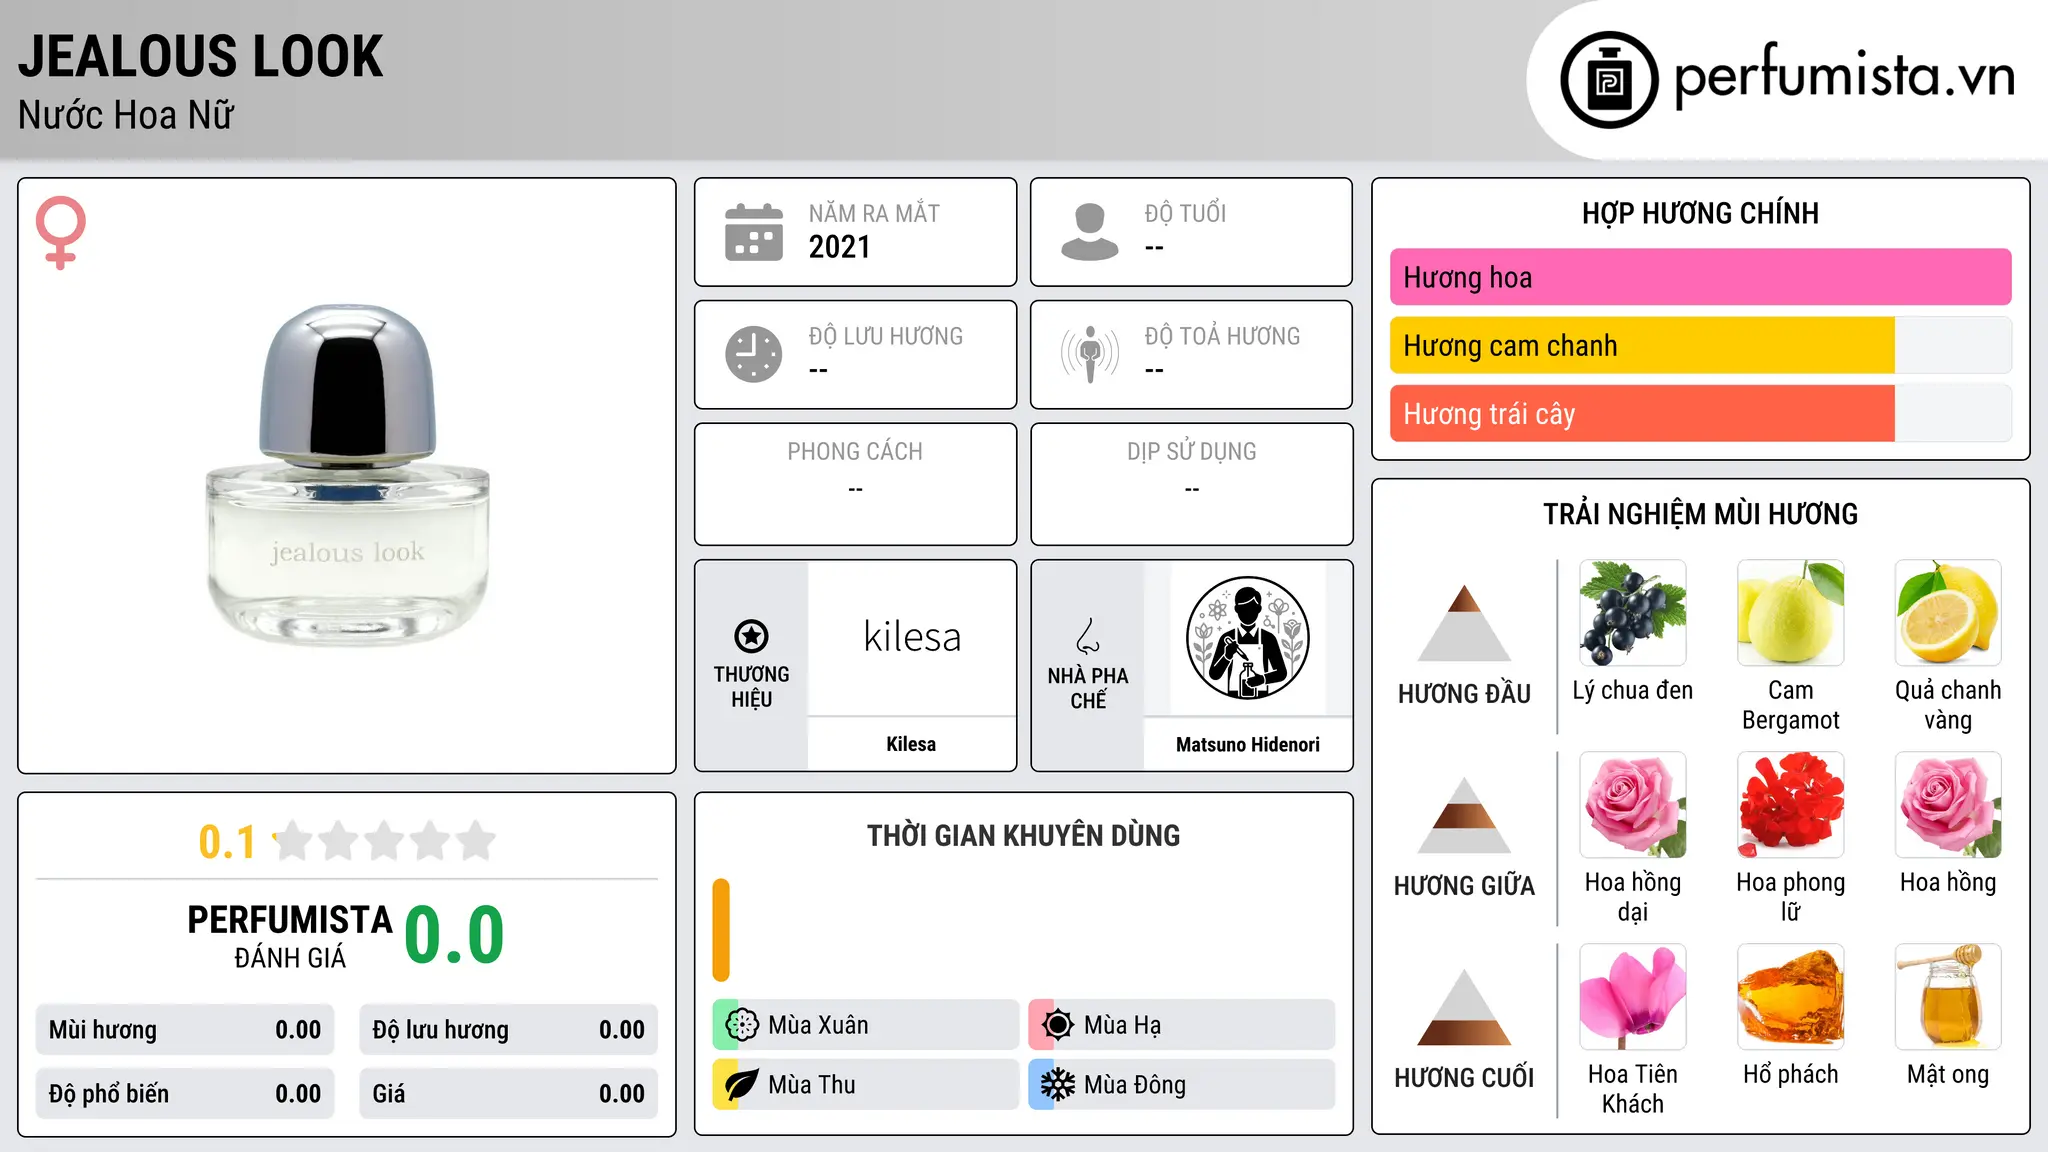Viewport: 2048px width, 1152px height.
Task: Open the perfumista.vn site wordmark
Action: click(1845, 76)
